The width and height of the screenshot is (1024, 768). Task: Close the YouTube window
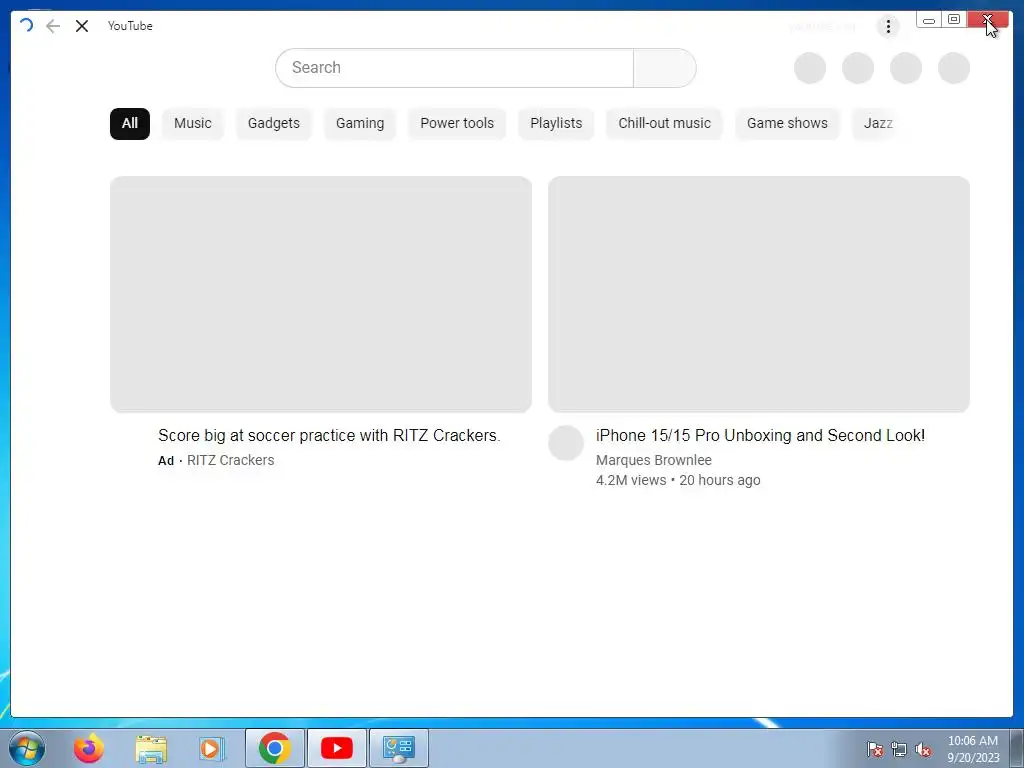coord(987,20)
